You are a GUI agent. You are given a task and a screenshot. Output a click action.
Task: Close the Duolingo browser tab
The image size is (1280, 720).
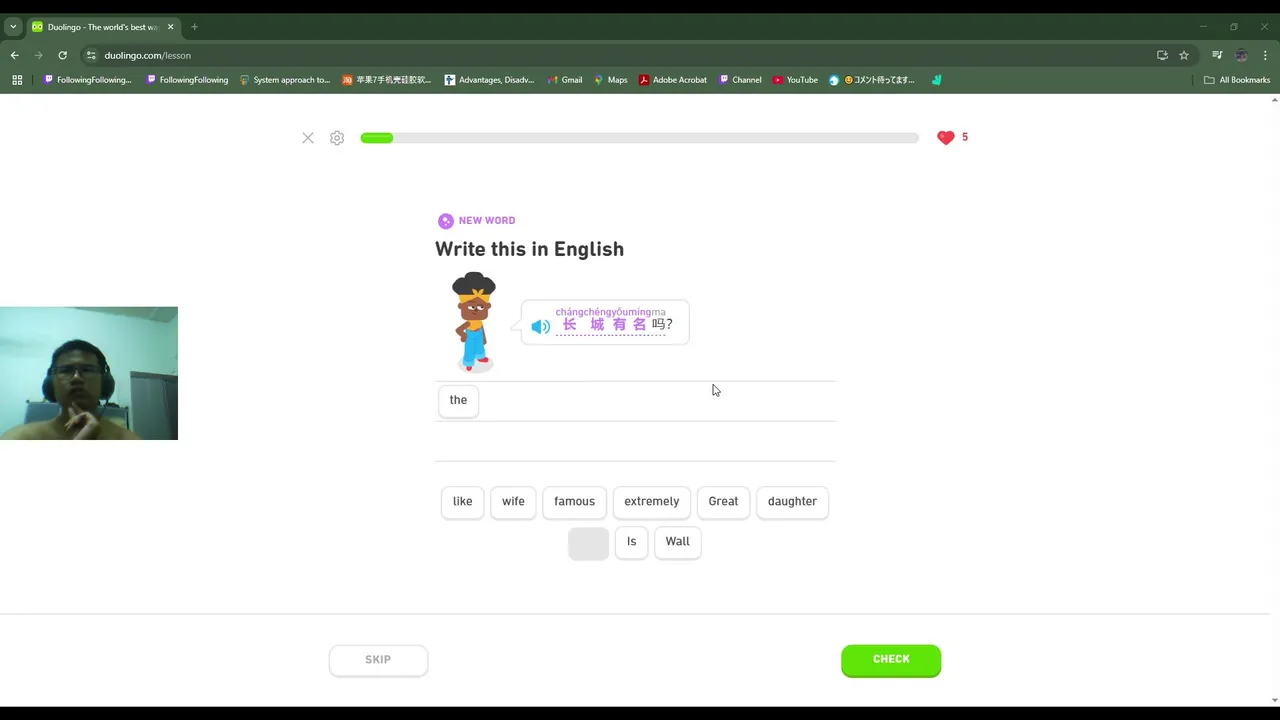click(170, 27)
